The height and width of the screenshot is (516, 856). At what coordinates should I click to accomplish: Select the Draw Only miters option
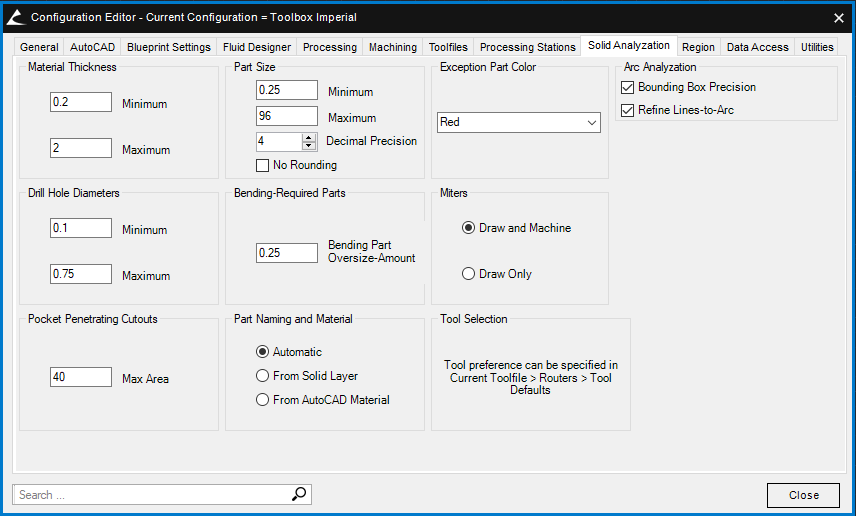point(468,274)
